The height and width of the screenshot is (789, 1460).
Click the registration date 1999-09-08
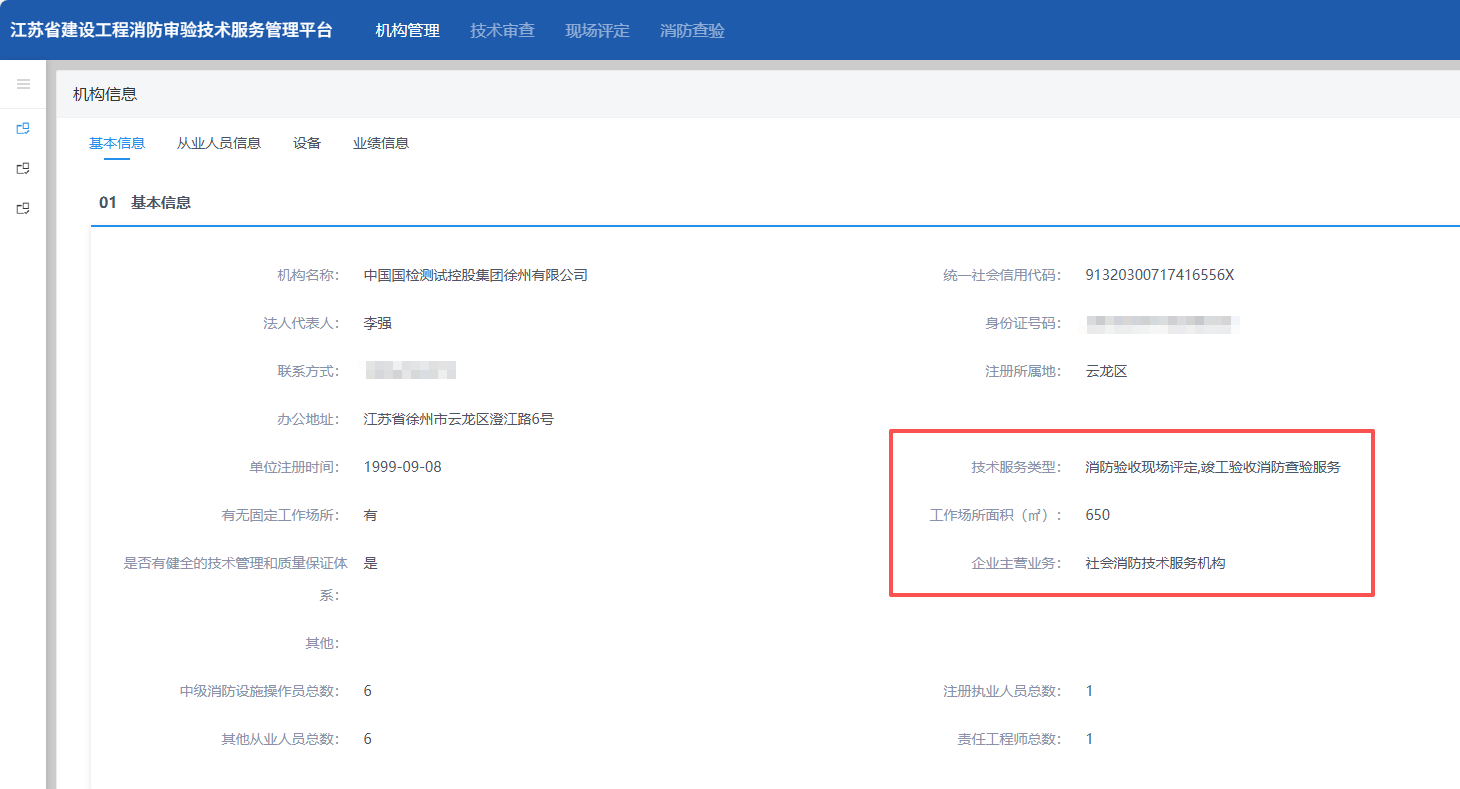[403, 467]
